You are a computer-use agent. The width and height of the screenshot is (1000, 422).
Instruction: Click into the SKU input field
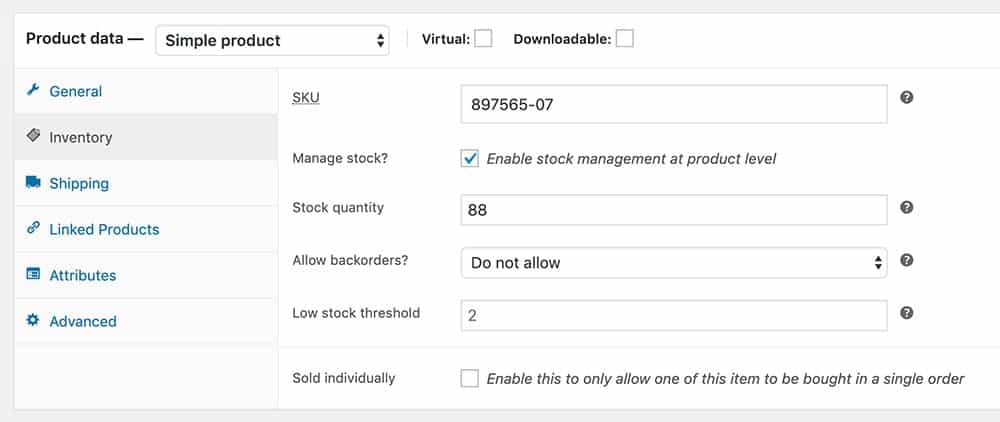674,104
